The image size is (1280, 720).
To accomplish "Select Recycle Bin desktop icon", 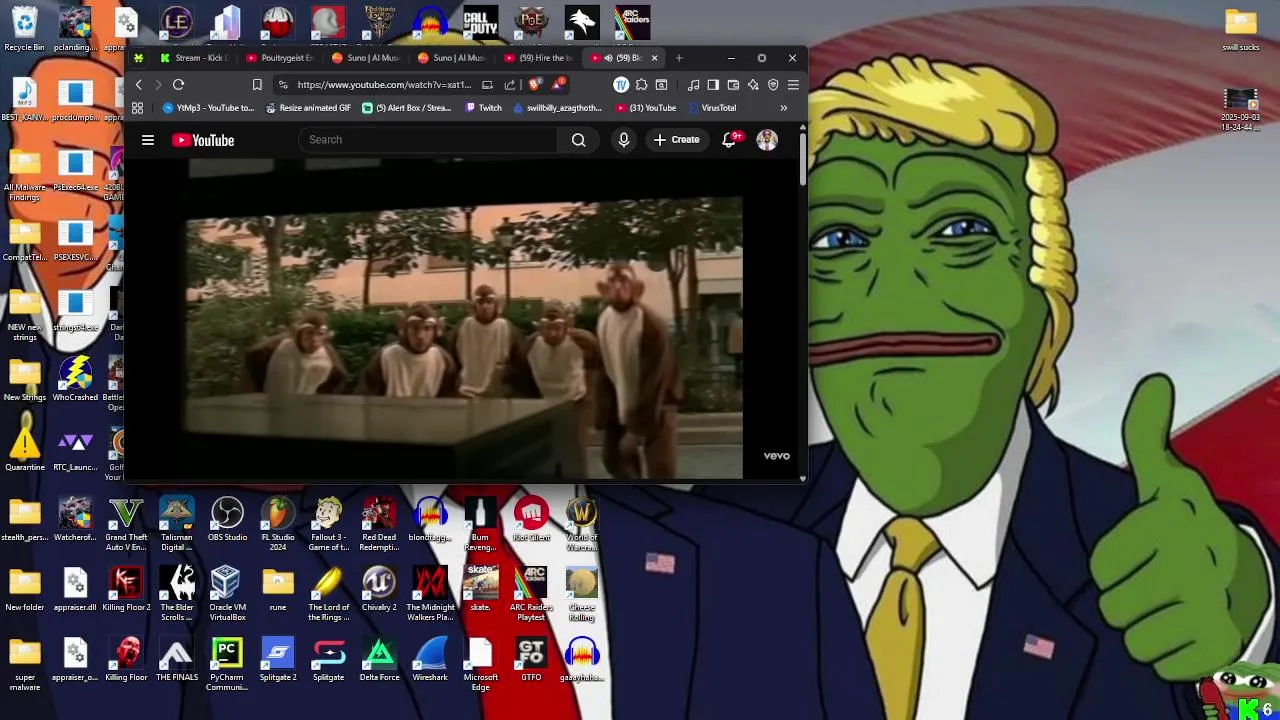I will 24,29.
